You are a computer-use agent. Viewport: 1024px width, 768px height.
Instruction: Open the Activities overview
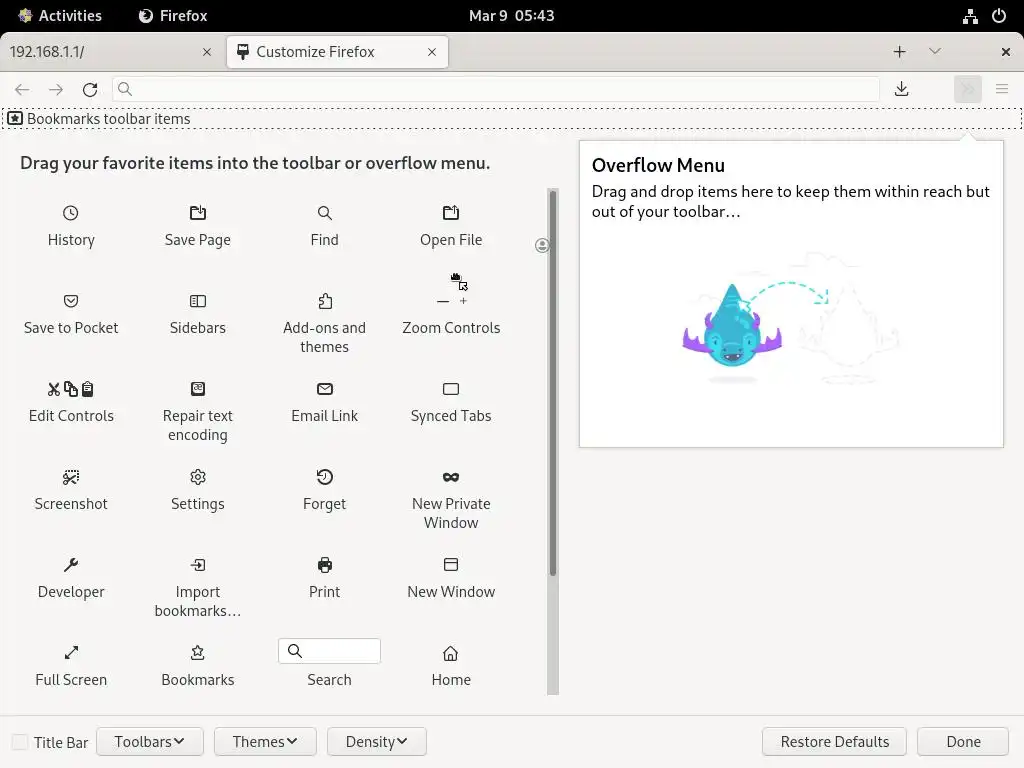coord(60,16)
